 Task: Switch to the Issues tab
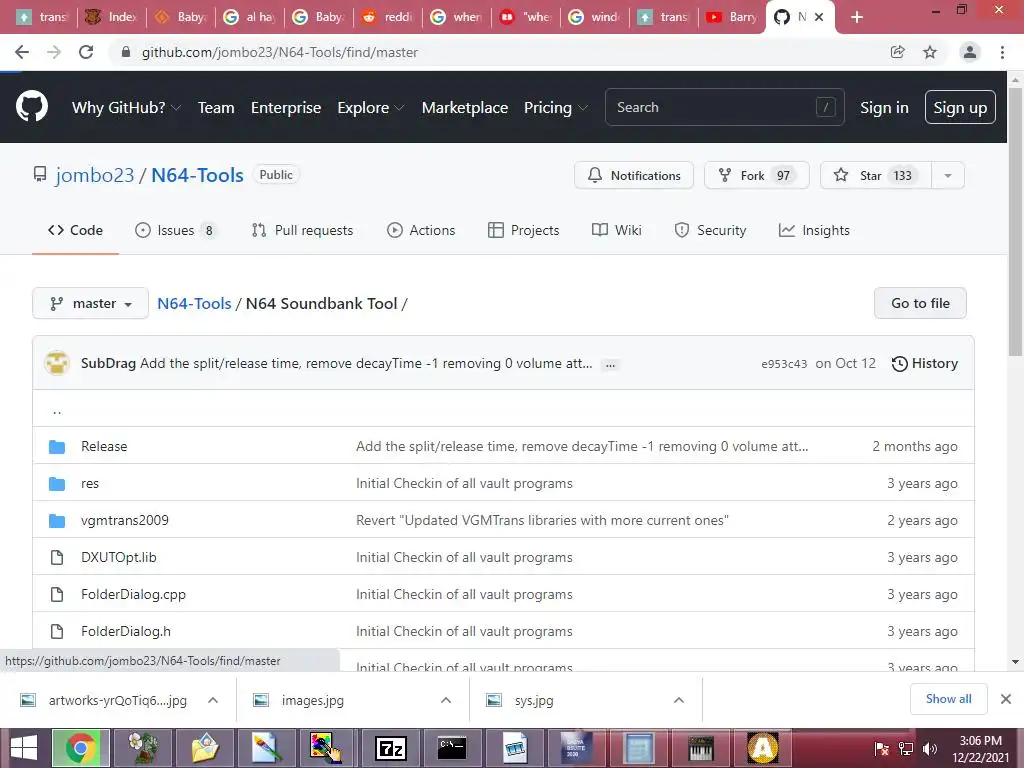tap(175, 231)
